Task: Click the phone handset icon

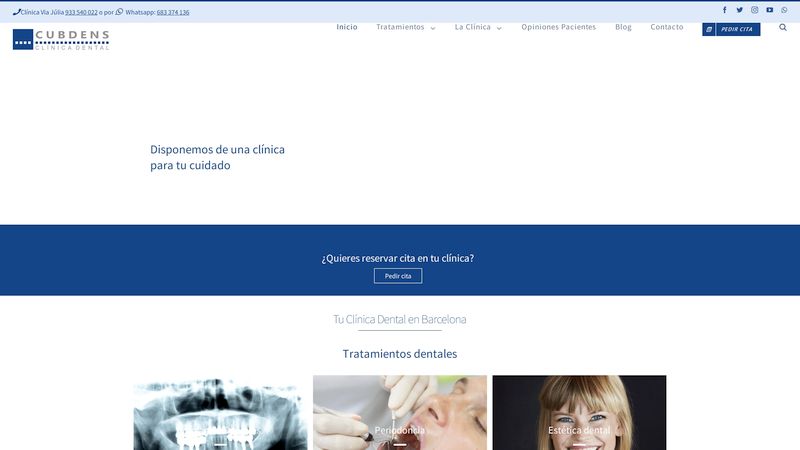Action: (x=16, y=12)
